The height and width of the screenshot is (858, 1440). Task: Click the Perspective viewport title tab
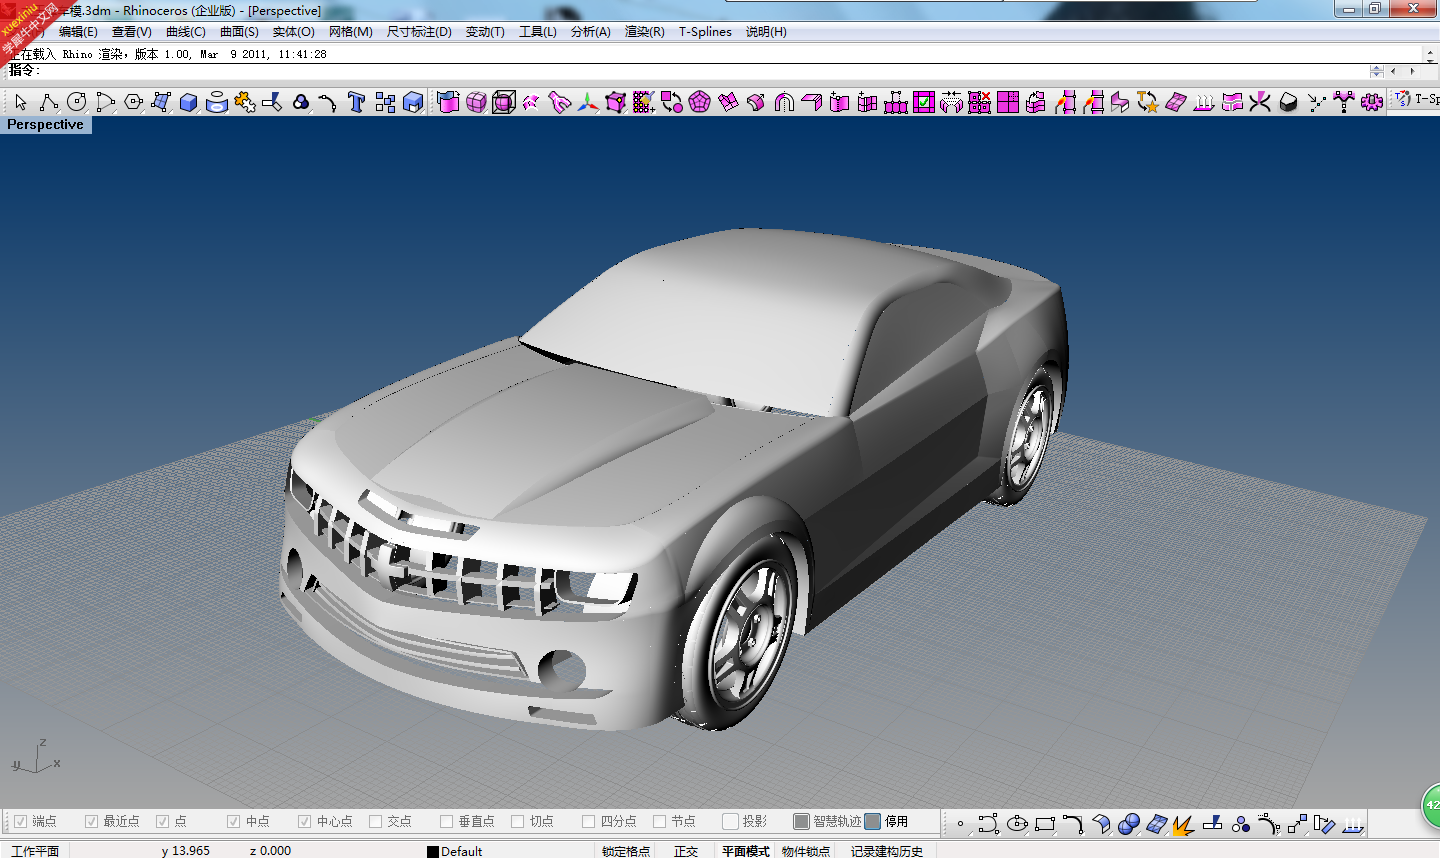45,125
